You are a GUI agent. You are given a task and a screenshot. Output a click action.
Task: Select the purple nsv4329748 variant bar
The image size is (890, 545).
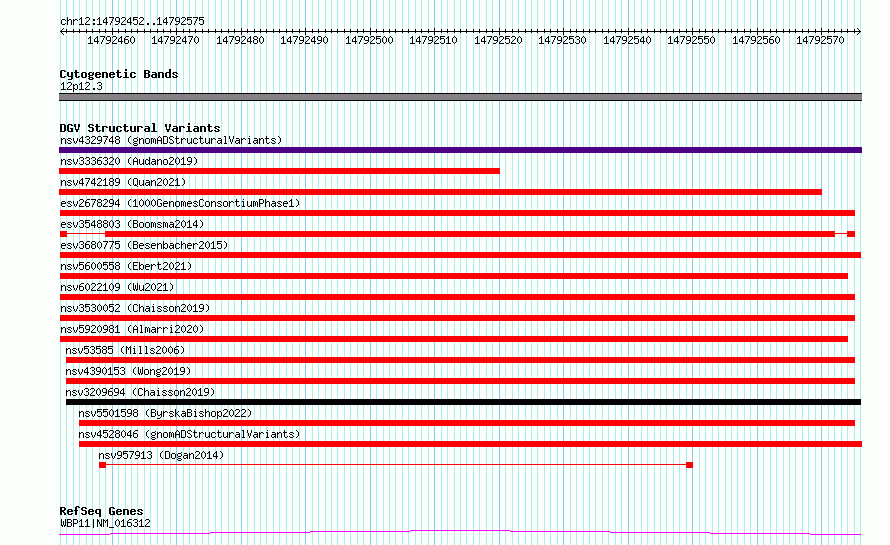click(x=460, y=150)
